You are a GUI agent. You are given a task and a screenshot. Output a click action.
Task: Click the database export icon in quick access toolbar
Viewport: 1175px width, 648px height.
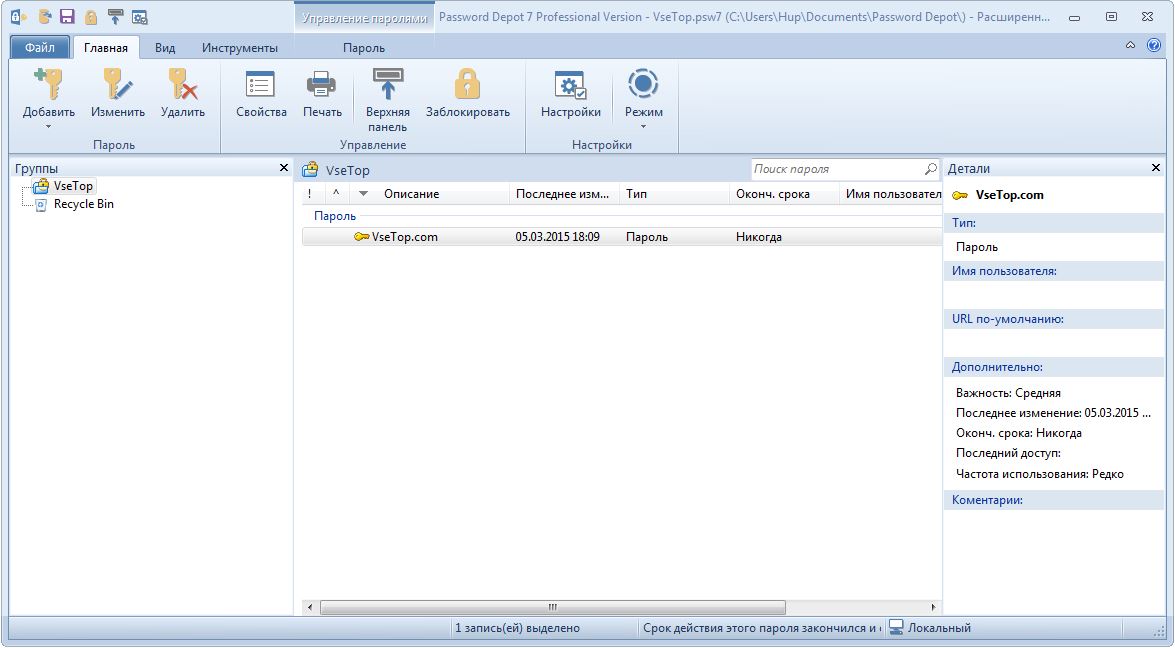[45, 16]
